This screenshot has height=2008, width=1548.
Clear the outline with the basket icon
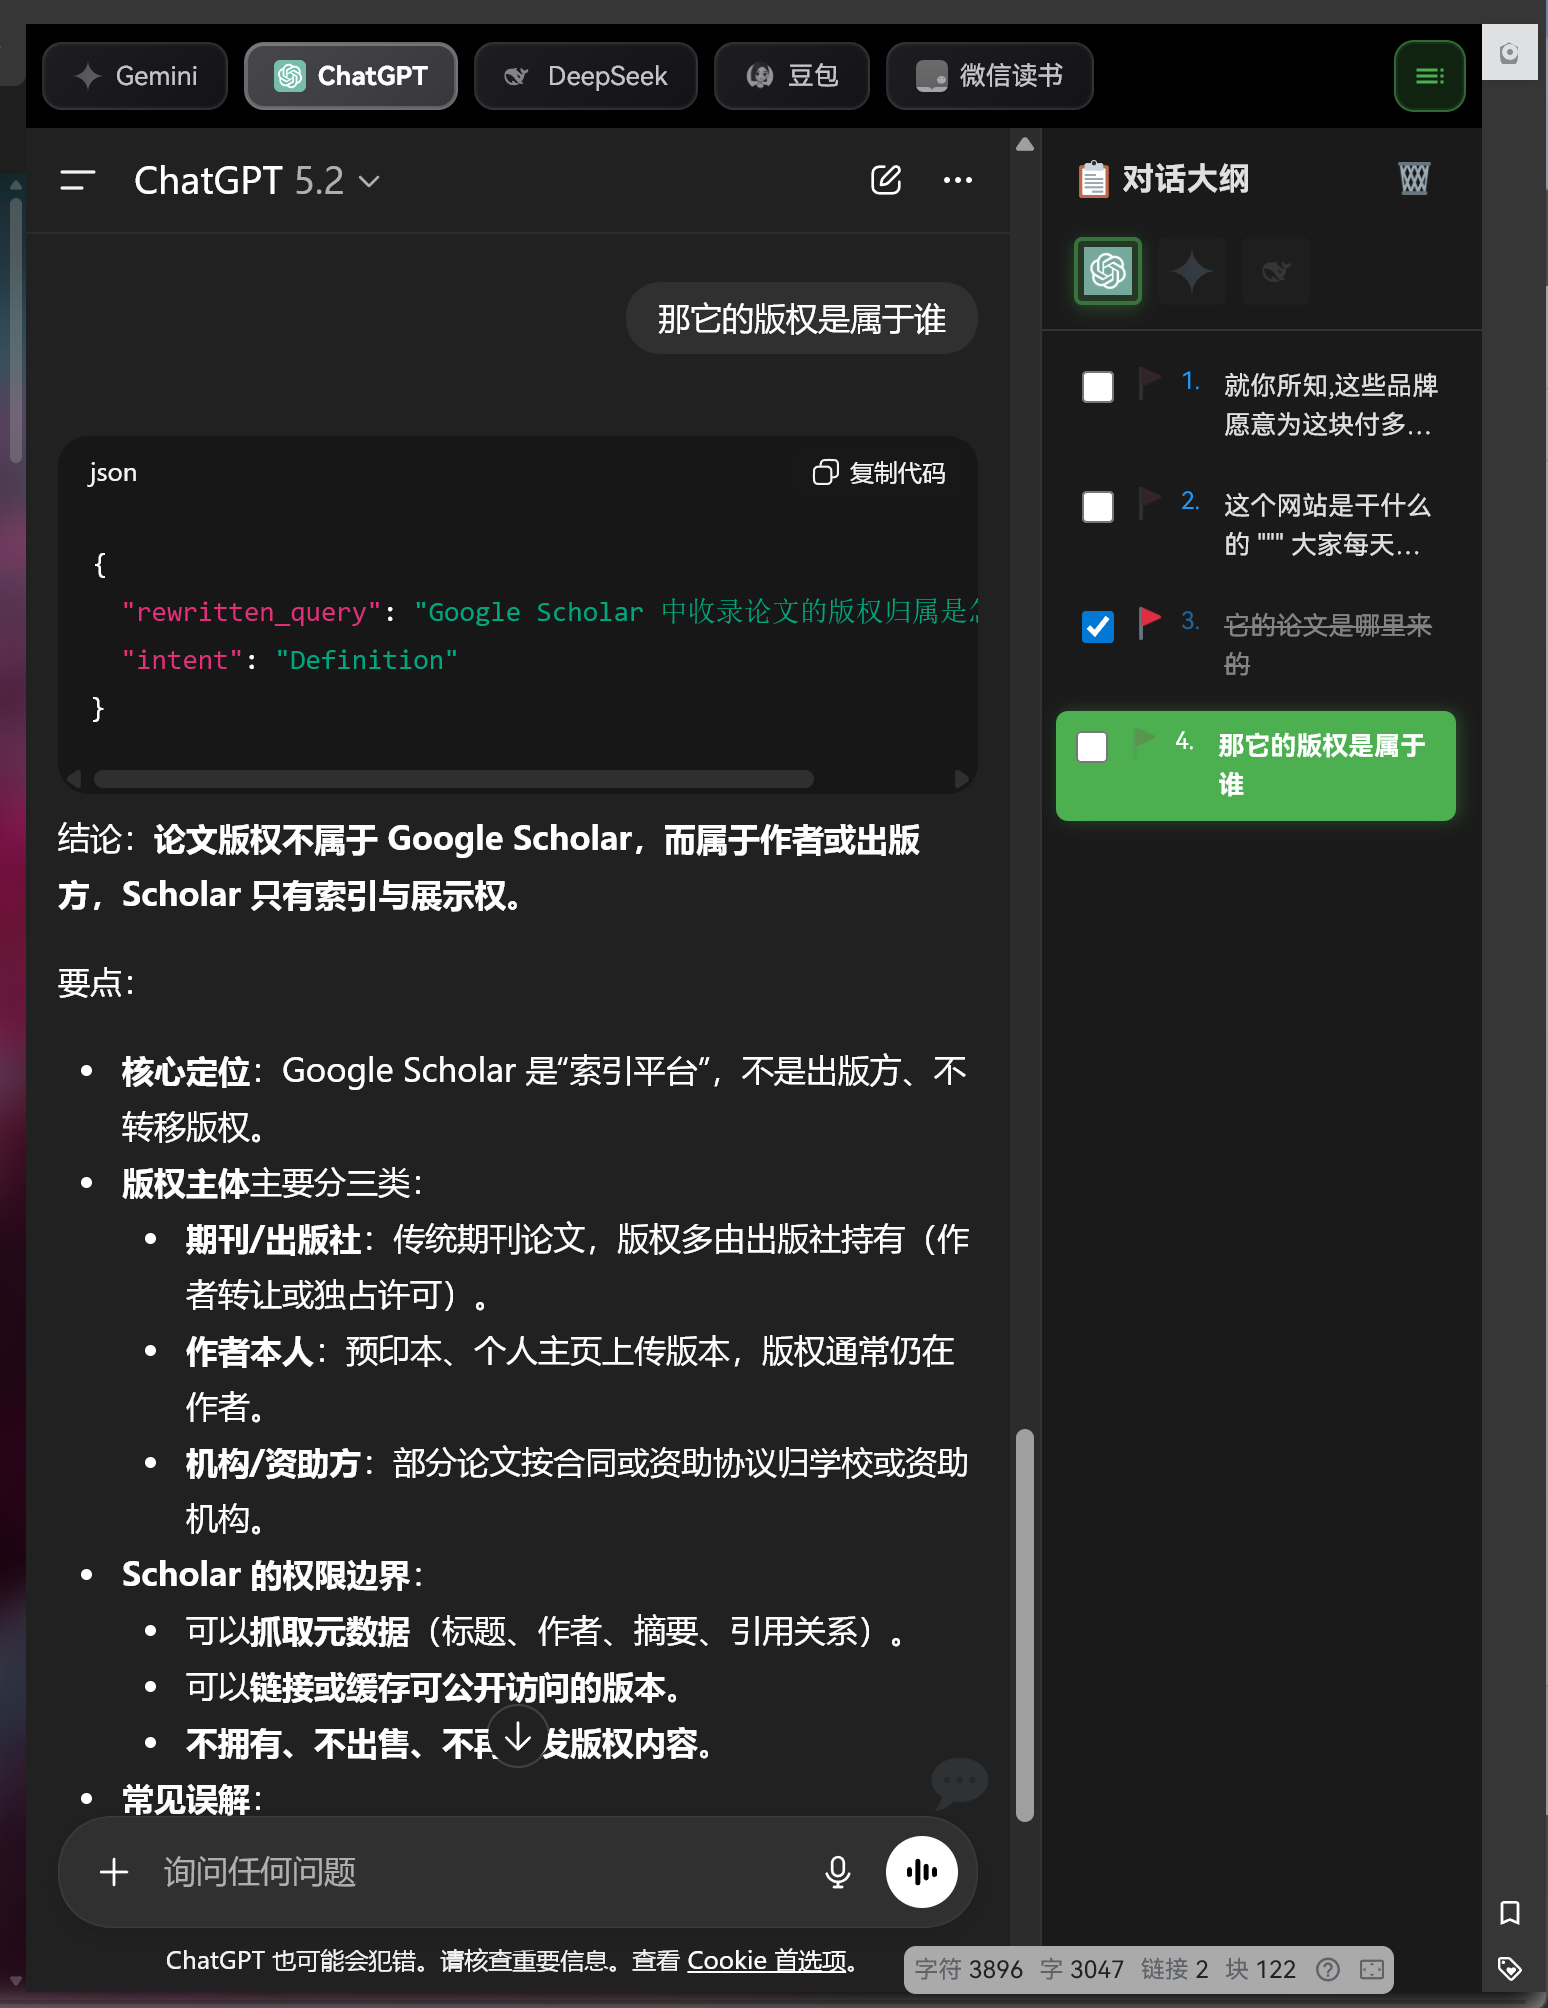1414,179
